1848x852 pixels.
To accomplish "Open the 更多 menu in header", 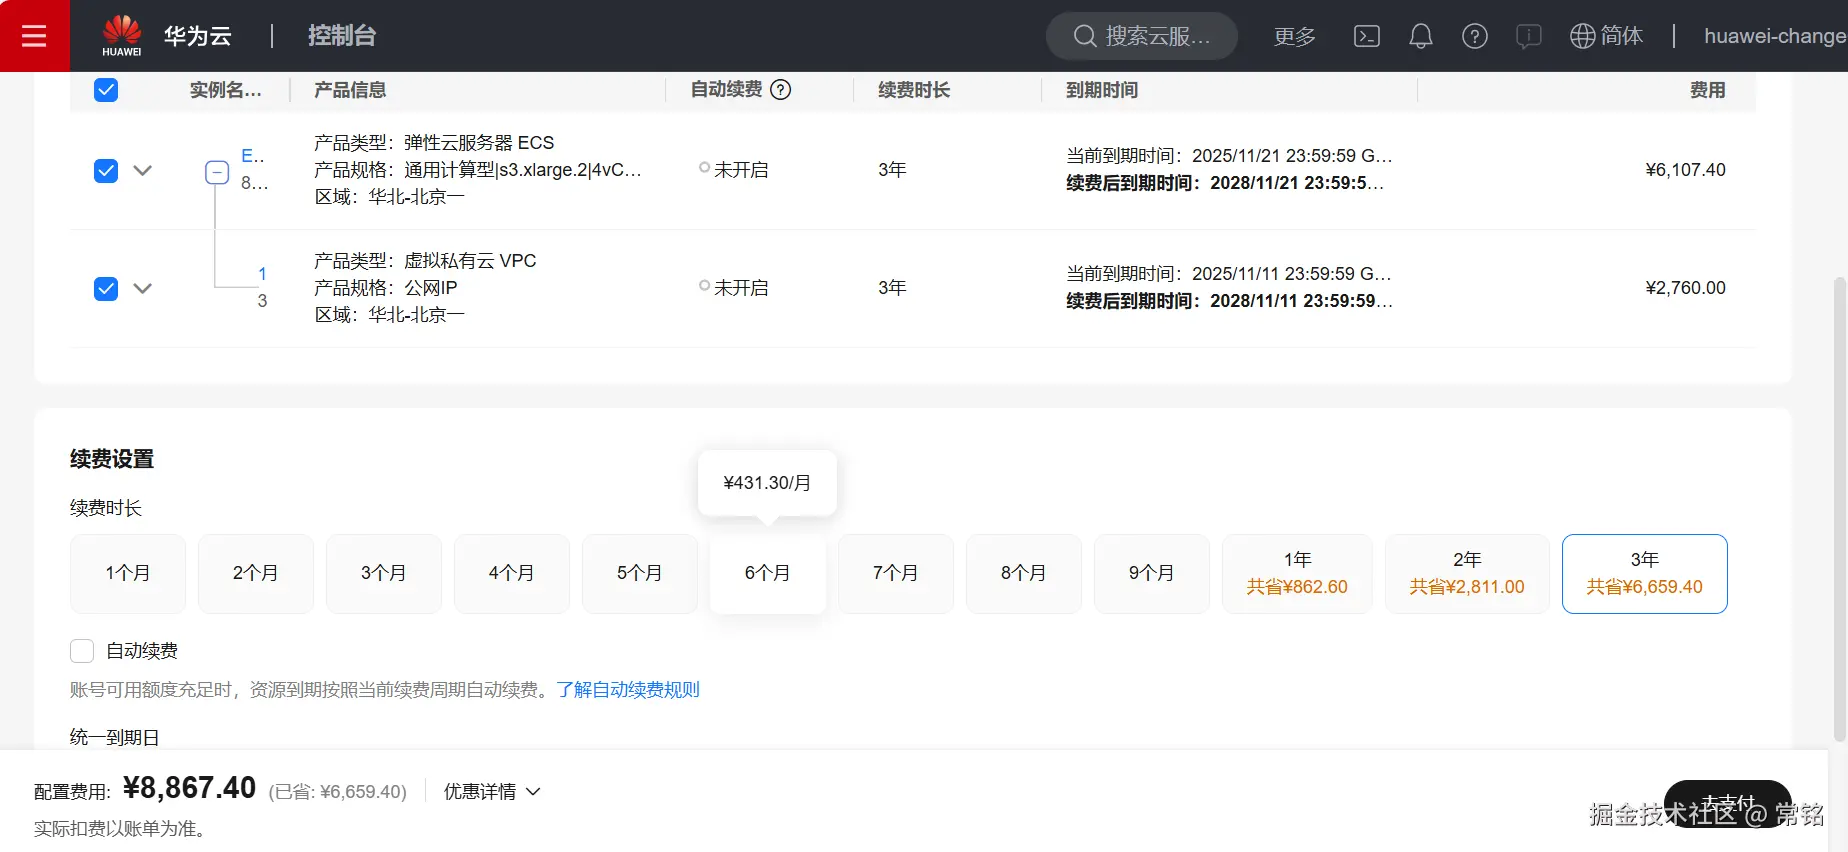I will (1294, 36).
